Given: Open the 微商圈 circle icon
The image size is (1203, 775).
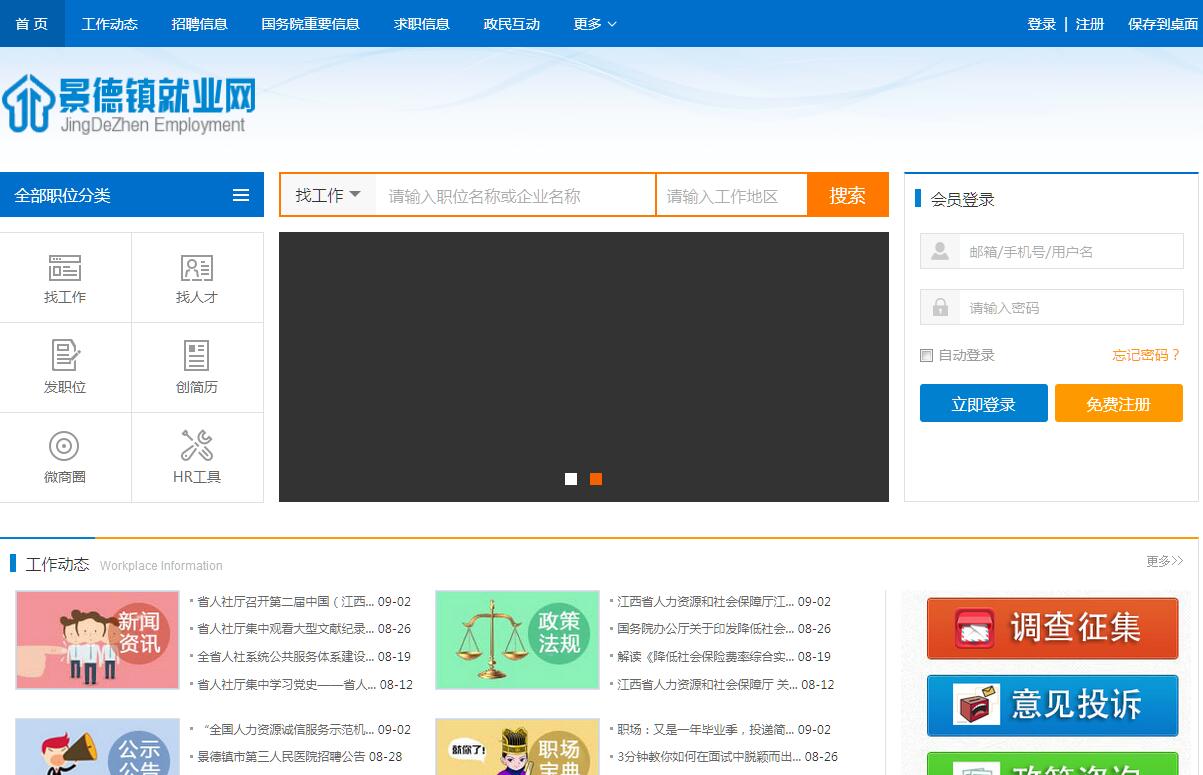Looking at the screenshot, I should tap(64, 446).
